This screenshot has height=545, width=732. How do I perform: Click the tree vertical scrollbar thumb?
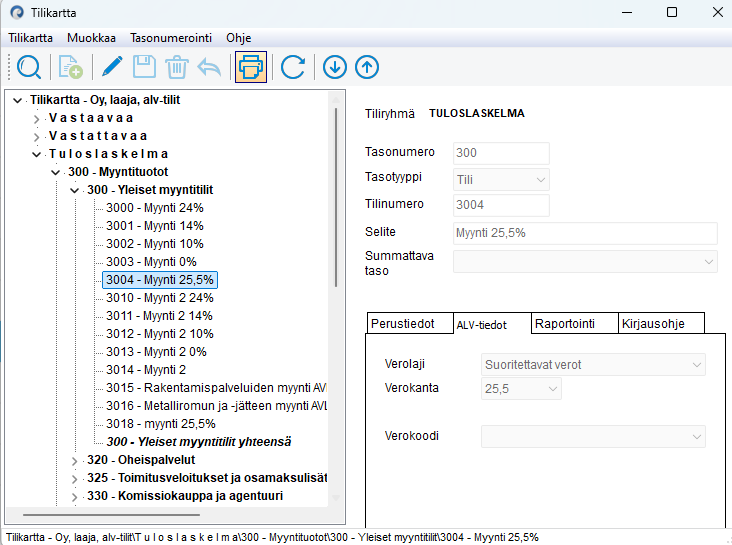335,197
